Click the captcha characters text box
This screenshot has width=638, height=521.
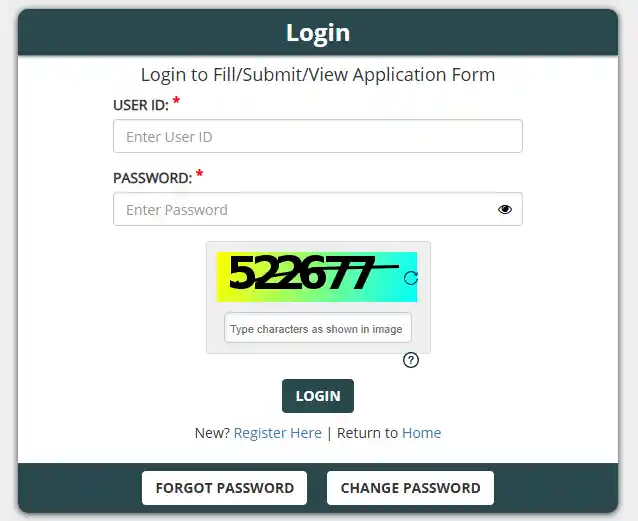(318, 329)
